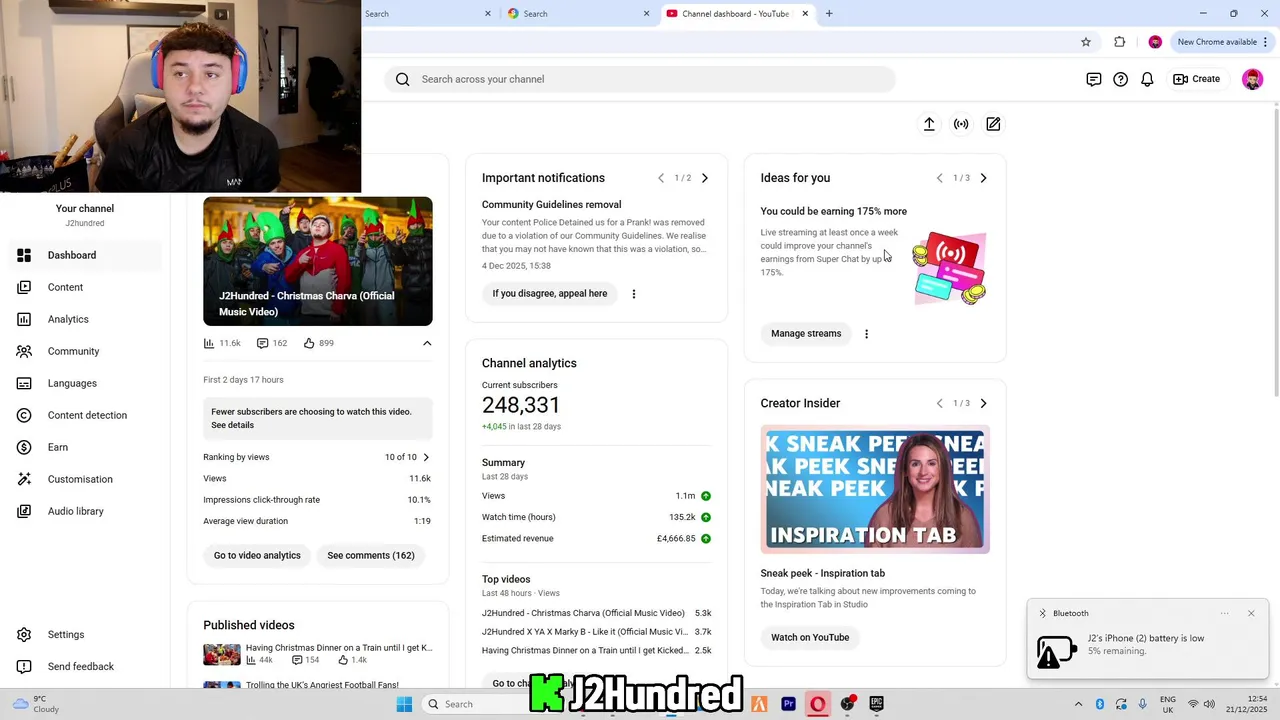Open a new browser tab
1280x720 pixels.
tap(829, 14)
